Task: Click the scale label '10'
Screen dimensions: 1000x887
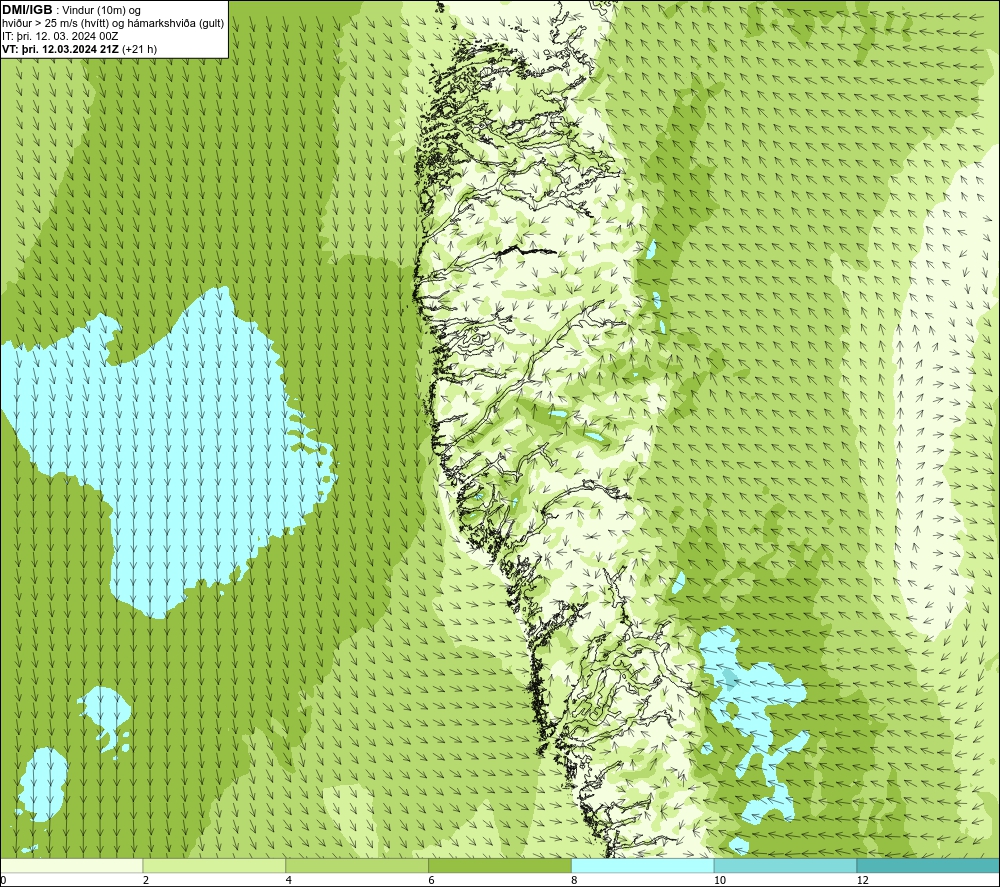Action: (x=720, y=880)
